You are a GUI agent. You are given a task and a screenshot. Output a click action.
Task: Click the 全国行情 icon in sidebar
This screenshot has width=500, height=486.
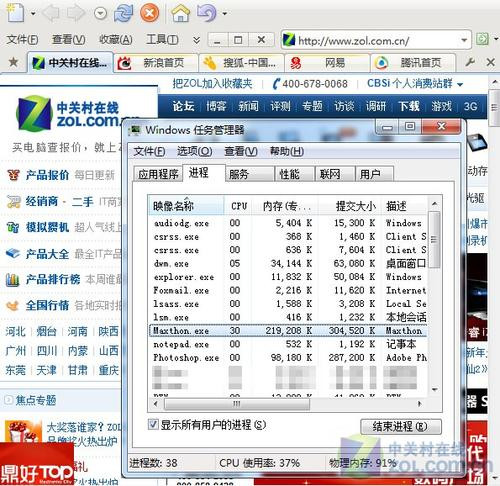pyautogui.click(x=13, y=305)
